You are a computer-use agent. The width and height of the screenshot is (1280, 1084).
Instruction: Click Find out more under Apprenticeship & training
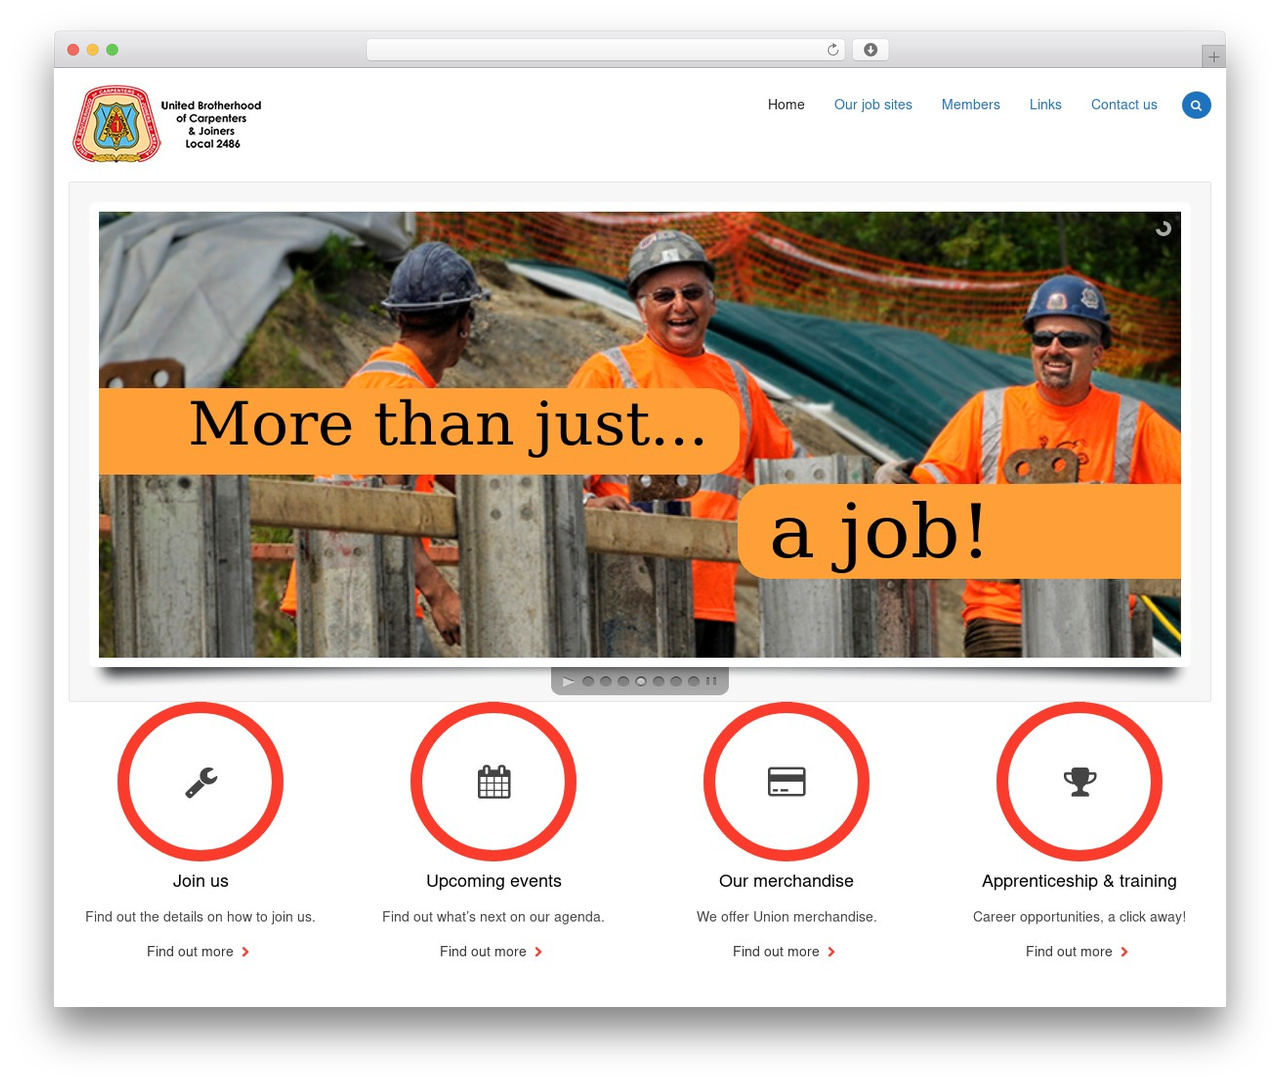(1069, 952)
